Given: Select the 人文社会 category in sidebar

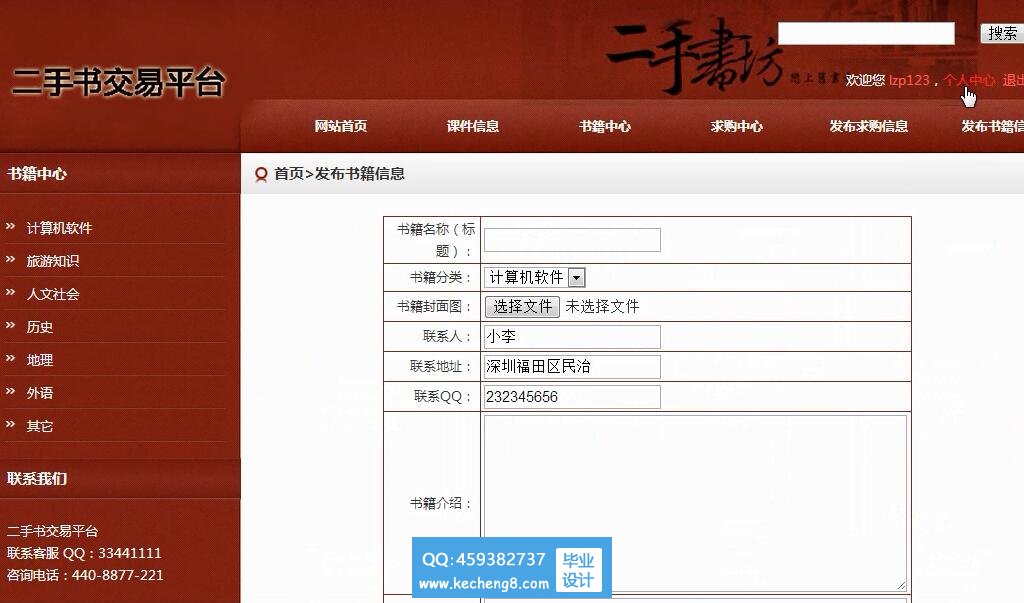Looking at the screenshot, I should [x=53, y=294].
